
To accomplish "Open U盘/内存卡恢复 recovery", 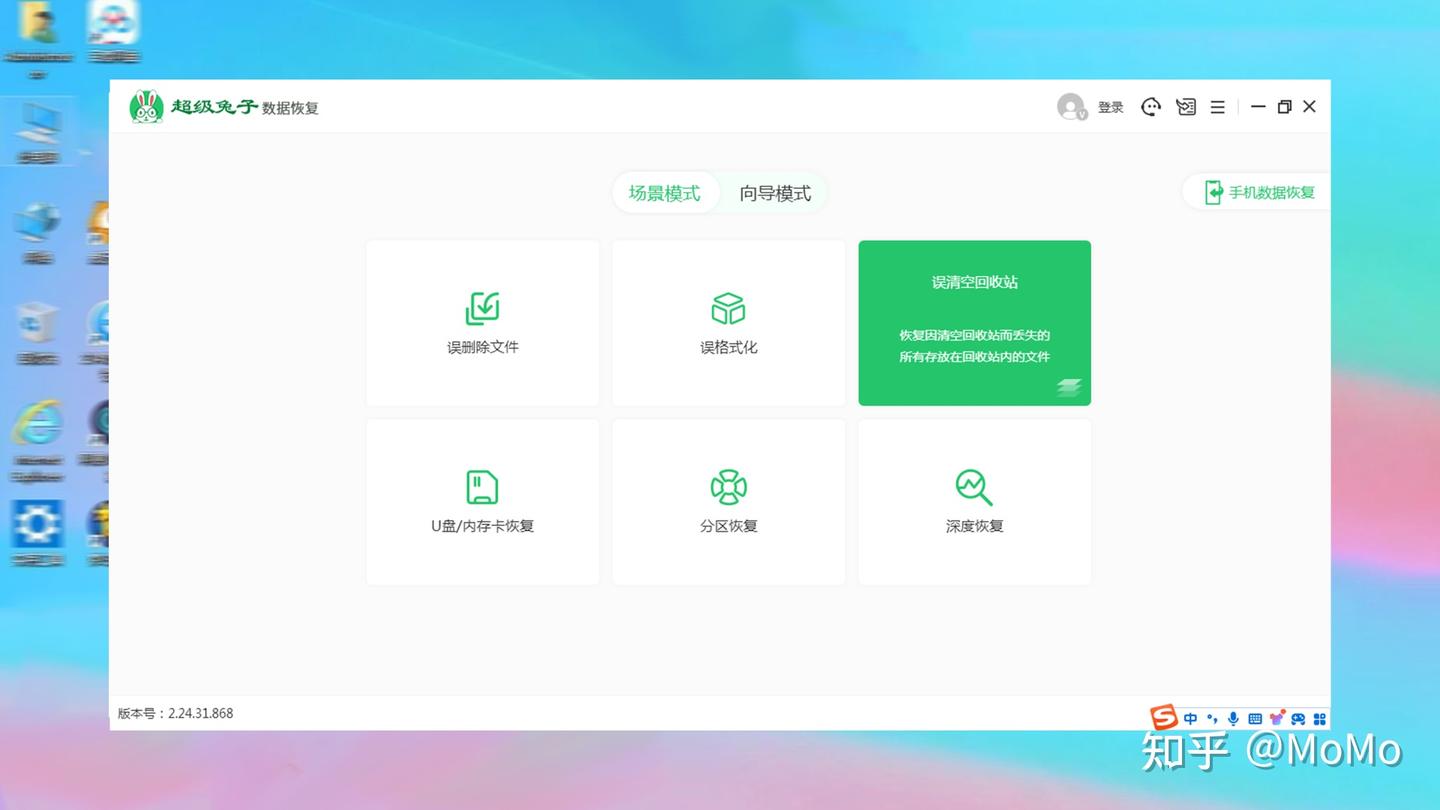I will click(483, 502).
